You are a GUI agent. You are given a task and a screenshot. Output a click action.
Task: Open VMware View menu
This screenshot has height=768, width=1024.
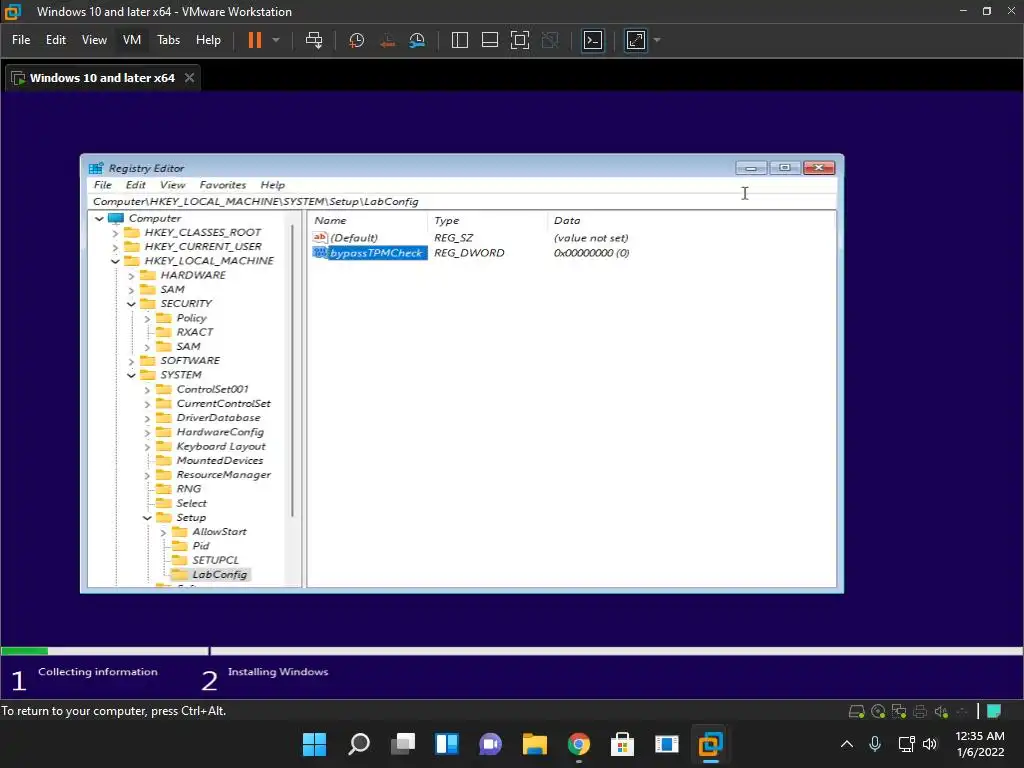pyautogui.click(x=94, y=40)
